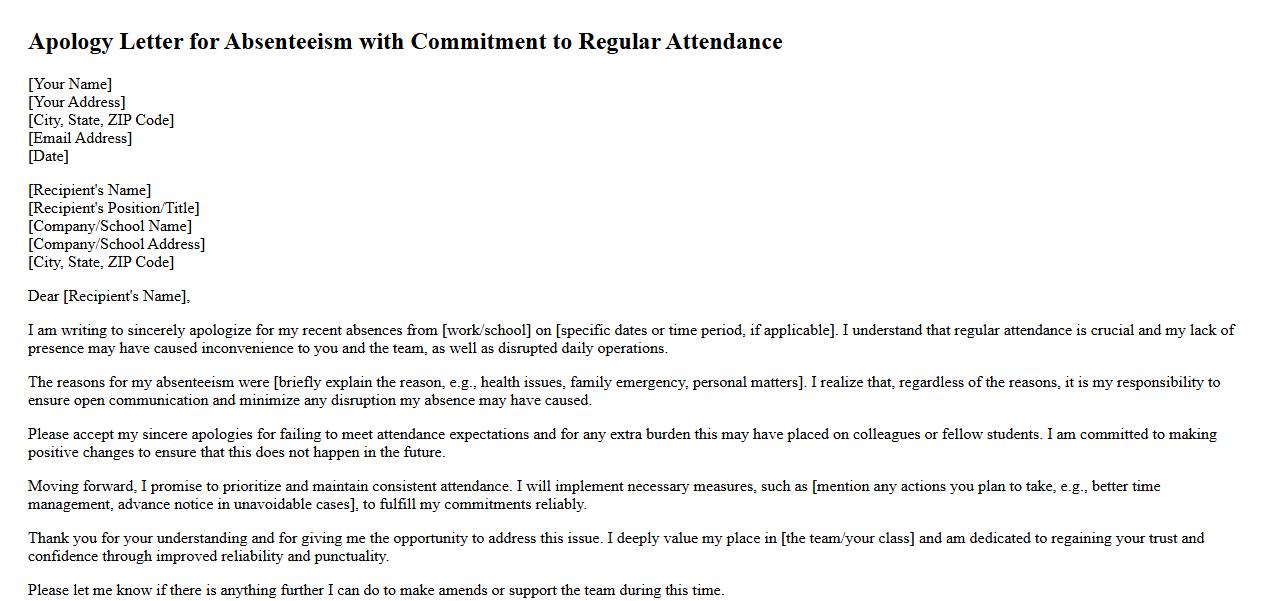The height and width of the screenshot is (601, 1278).
Task: Click the [Email Address] placeholder
Action: tap(80, 138)
